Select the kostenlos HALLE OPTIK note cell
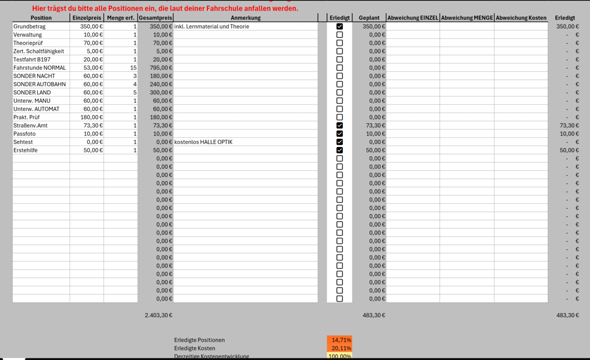 click(x=245, y=142)
